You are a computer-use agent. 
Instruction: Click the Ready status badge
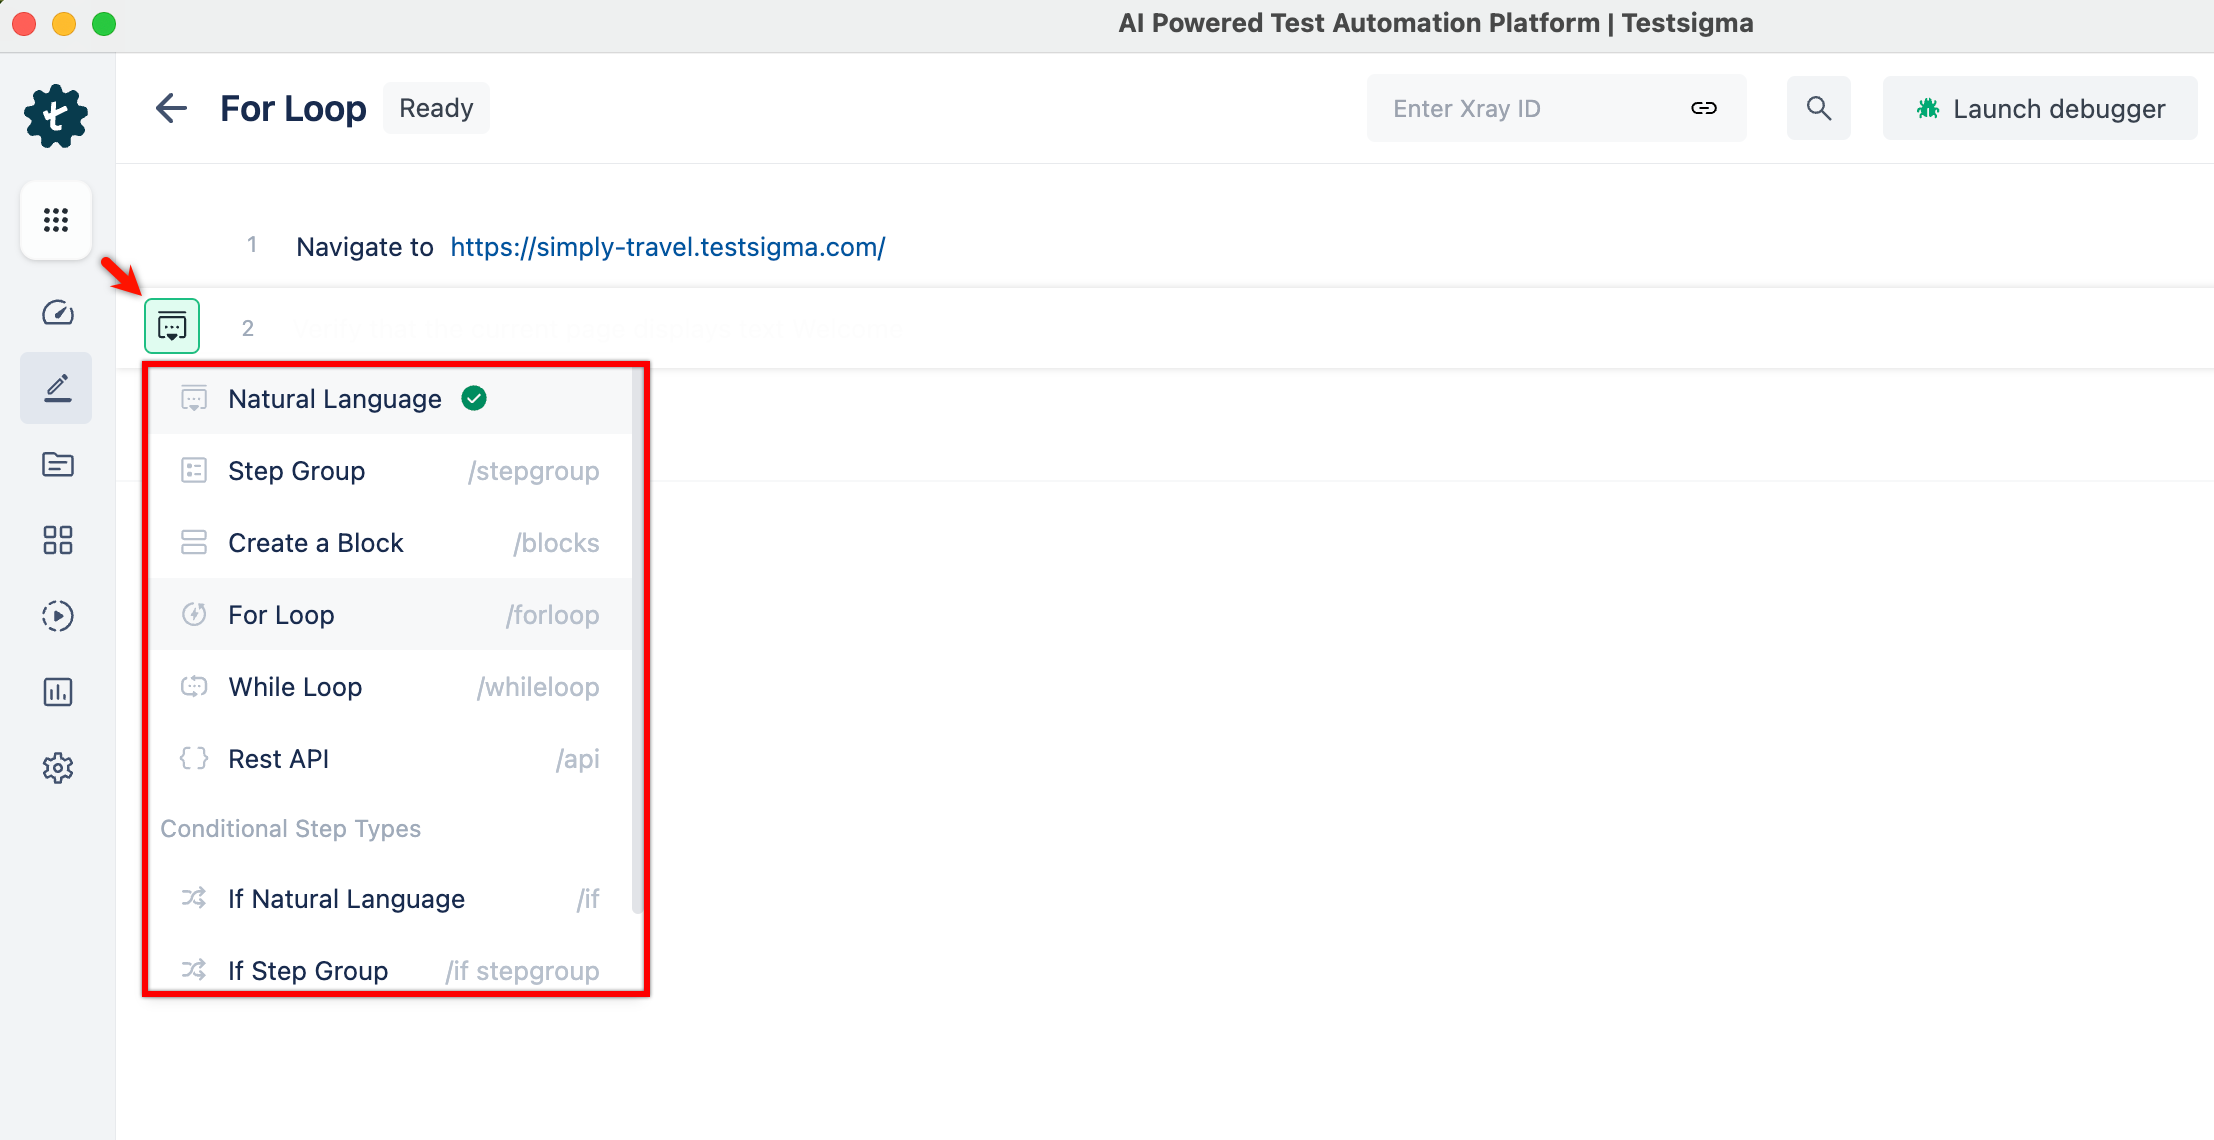coord(436,108)
